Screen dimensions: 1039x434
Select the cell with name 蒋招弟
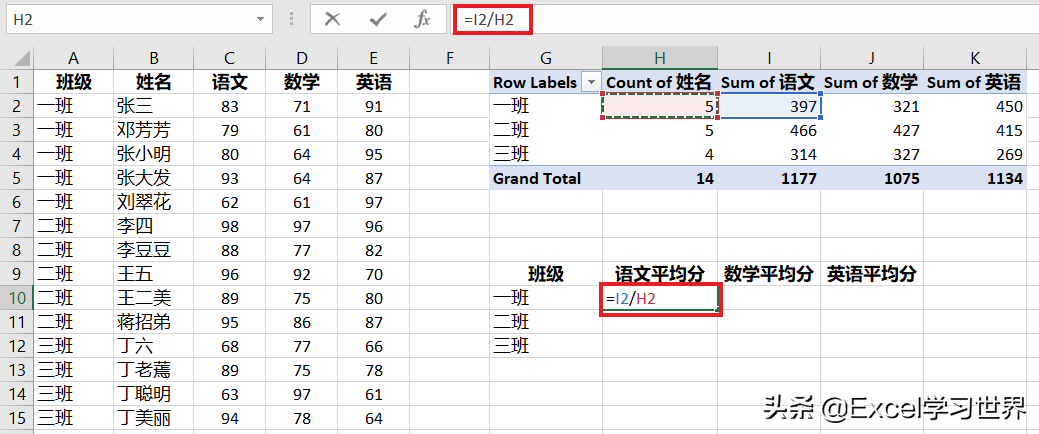(x=154, y=322)
